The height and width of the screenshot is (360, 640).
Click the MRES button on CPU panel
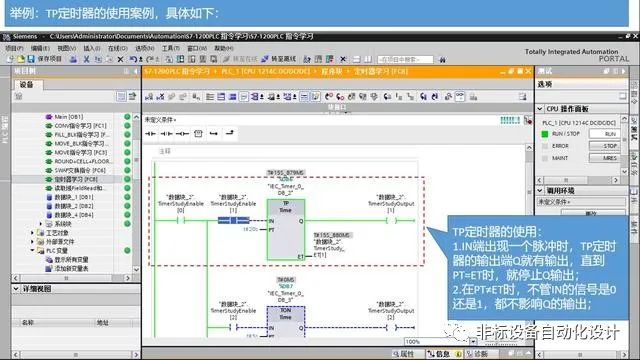pyautogui.click(x=604, y=158)
